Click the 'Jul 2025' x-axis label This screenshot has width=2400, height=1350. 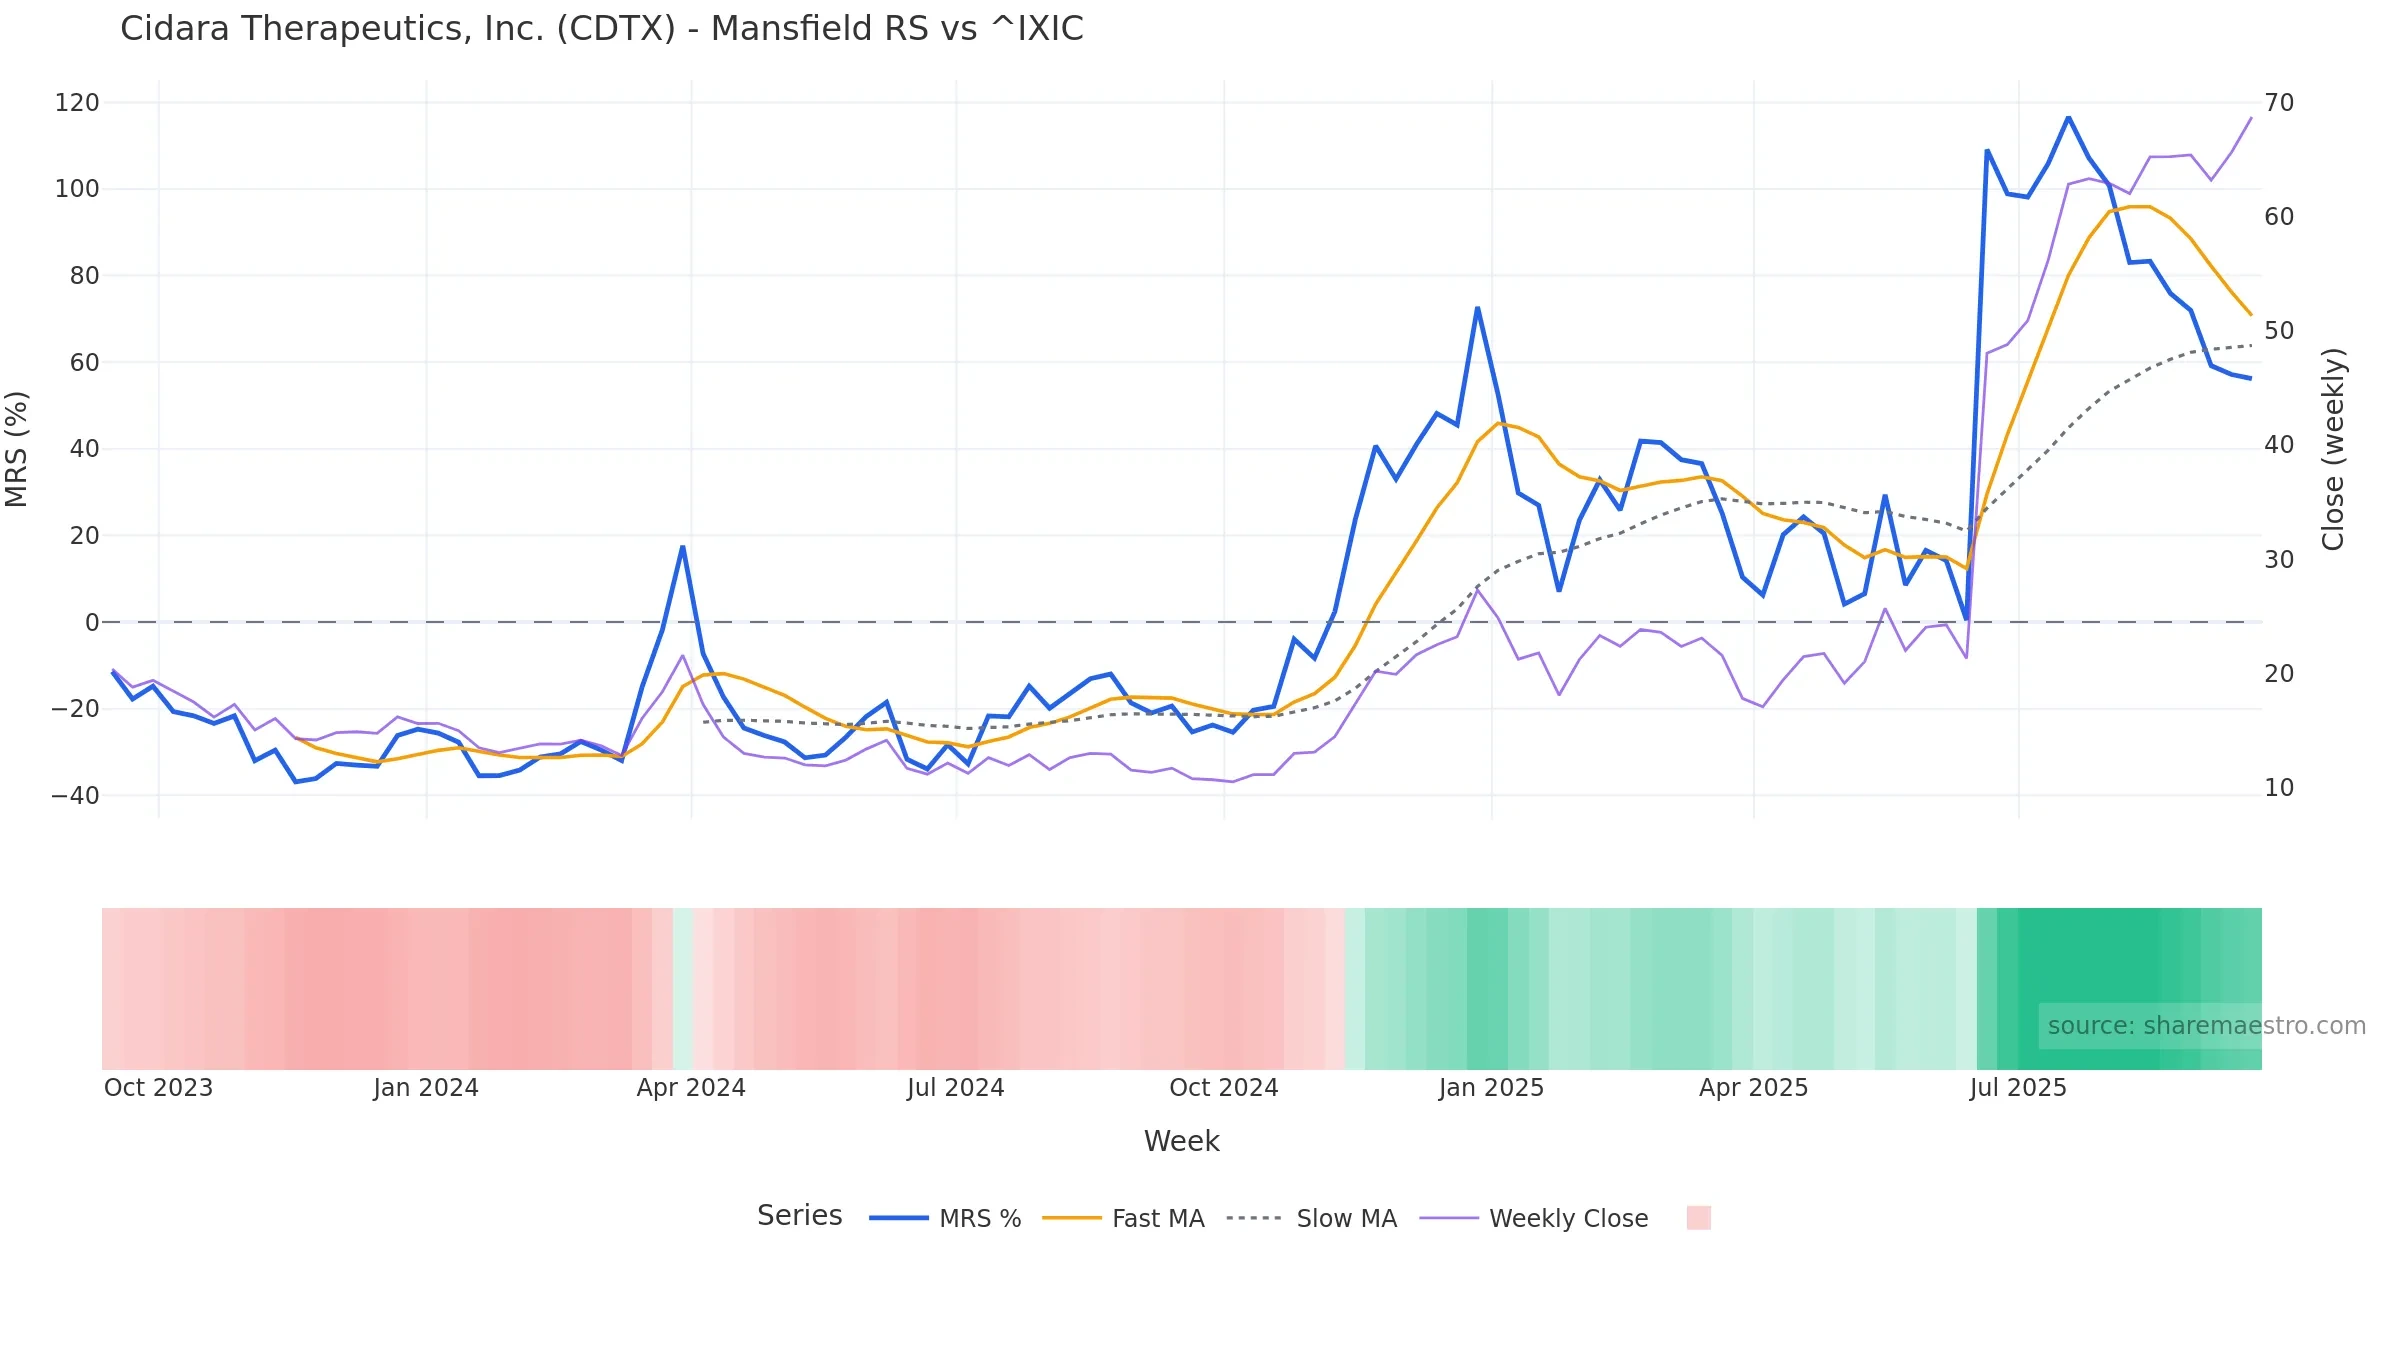pos(2018,1088)
